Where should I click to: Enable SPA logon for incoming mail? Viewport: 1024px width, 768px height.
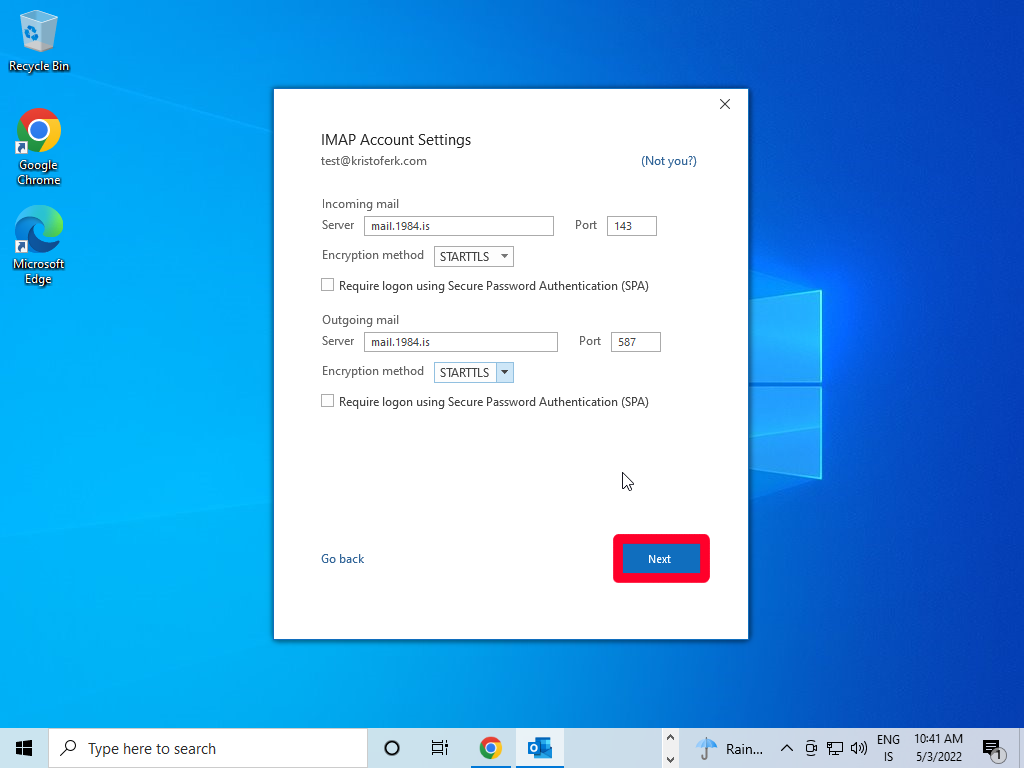point(327,285)
